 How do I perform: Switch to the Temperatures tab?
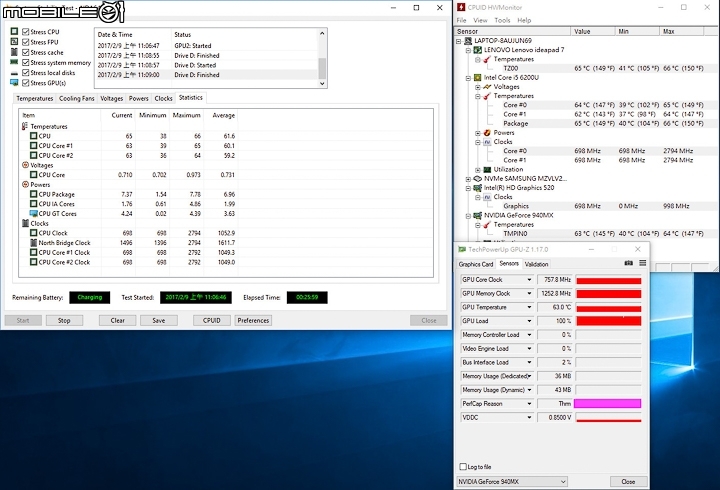(34, 98)
